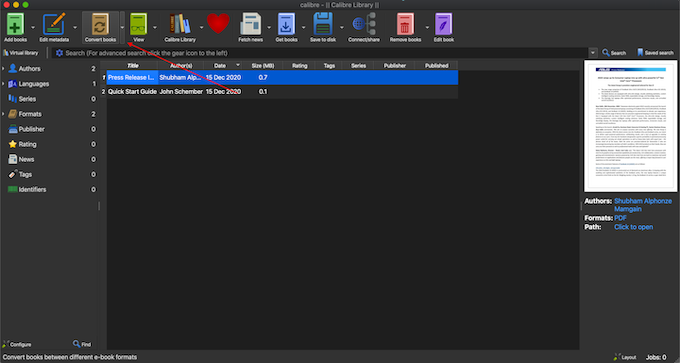Screen dimensions: 680x363
Task: Click the John Schember author cell
Action: pyautogui.click(x=181, y=92)
